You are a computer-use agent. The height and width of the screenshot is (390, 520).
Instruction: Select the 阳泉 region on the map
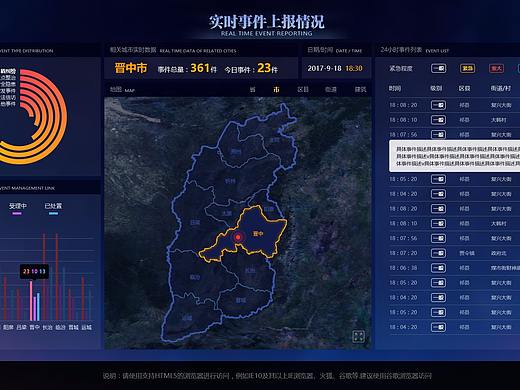[269, 209]
